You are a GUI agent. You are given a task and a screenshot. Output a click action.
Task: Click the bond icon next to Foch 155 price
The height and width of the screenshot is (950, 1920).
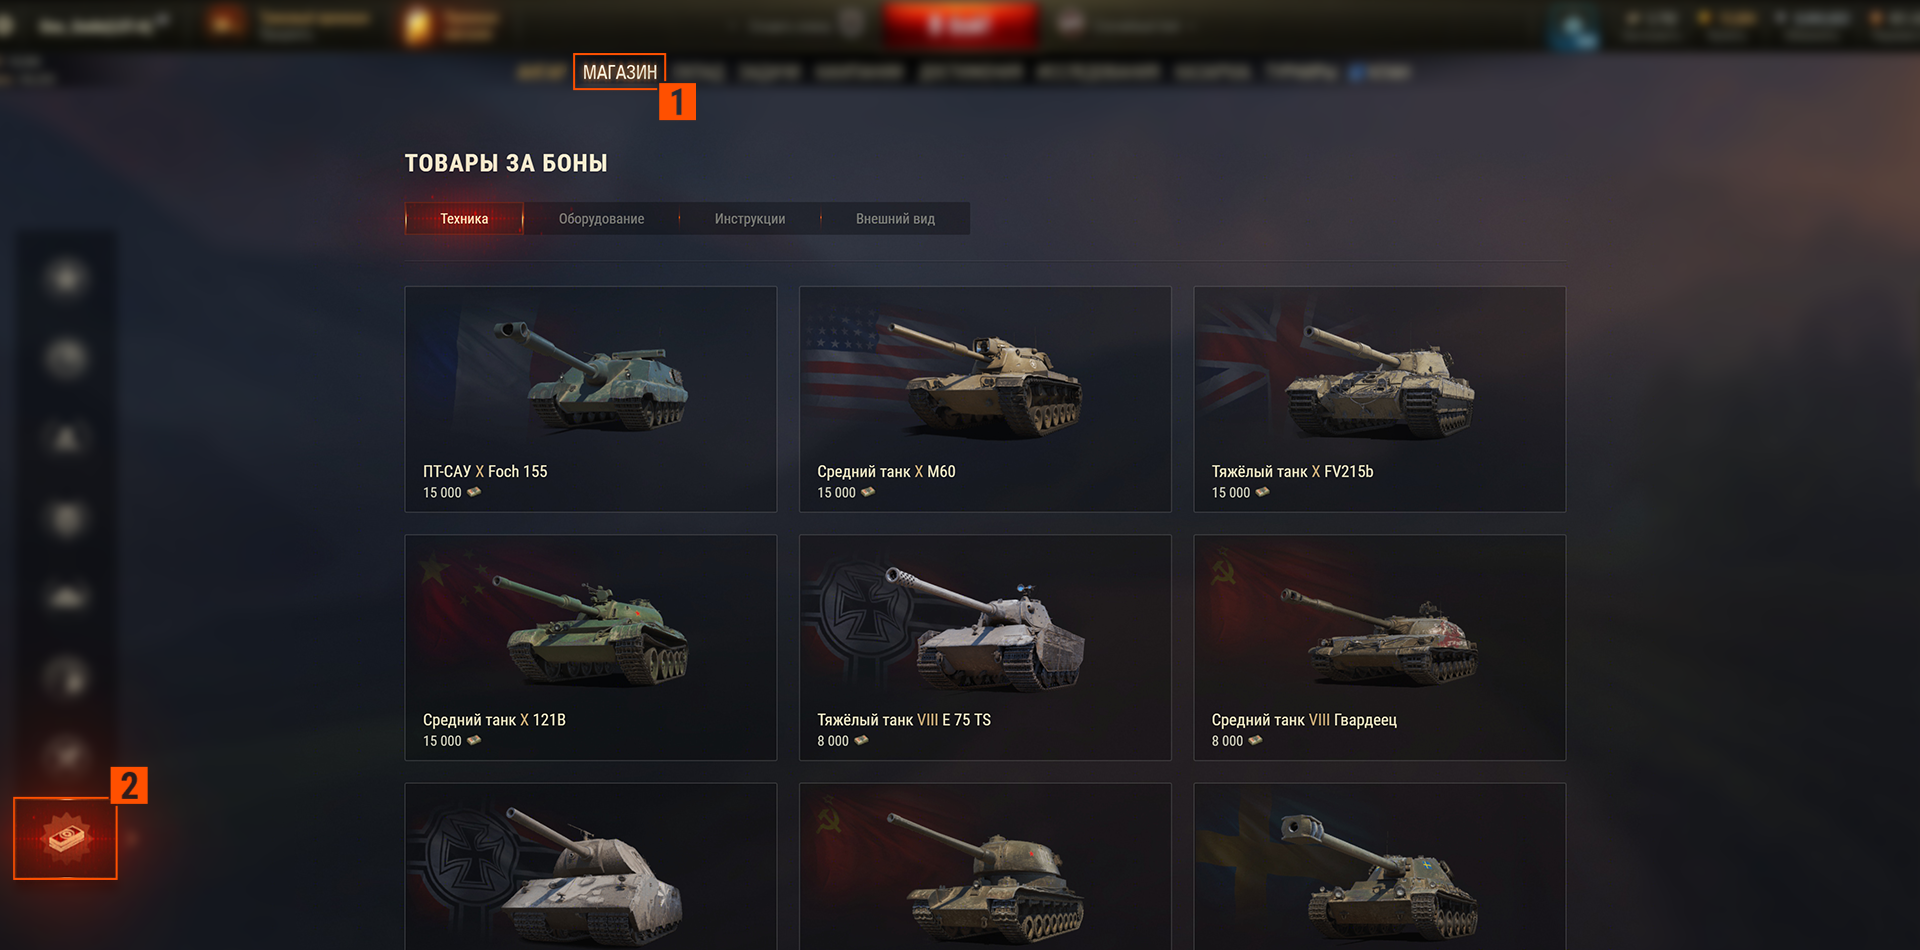[474, 492]
